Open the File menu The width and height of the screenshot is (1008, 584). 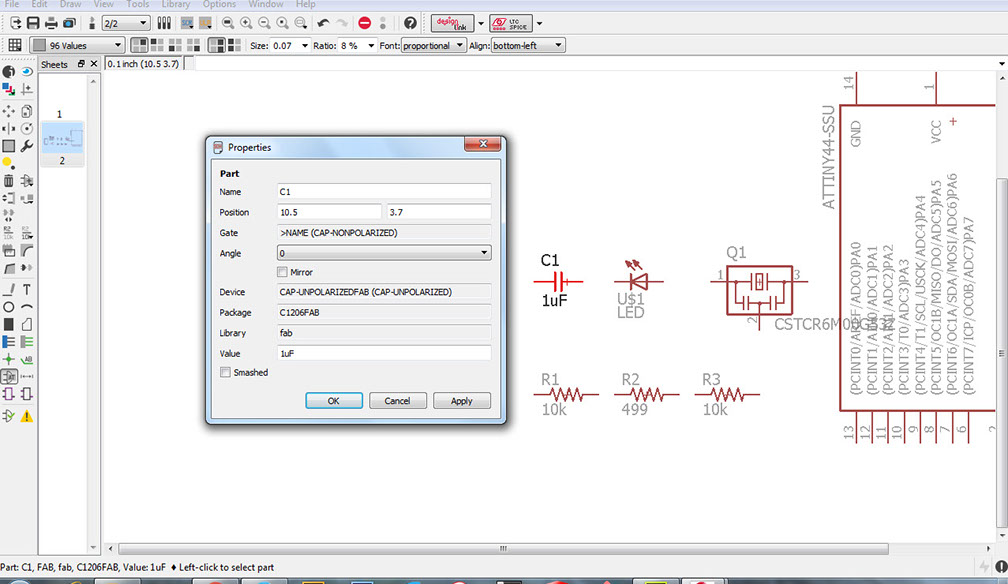(x=12, y=4)
